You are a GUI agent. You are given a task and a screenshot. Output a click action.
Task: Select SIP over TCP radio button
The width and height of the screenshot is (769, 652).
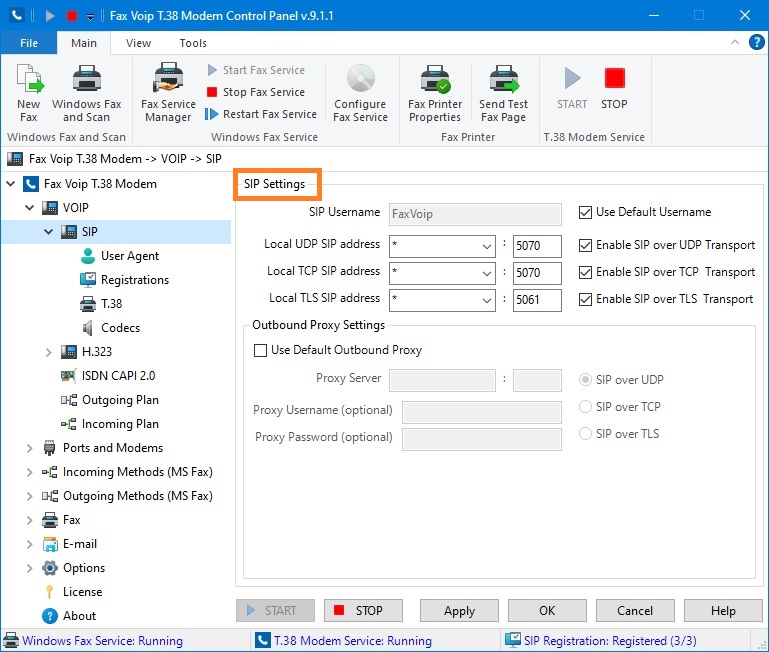pos(585,407)
